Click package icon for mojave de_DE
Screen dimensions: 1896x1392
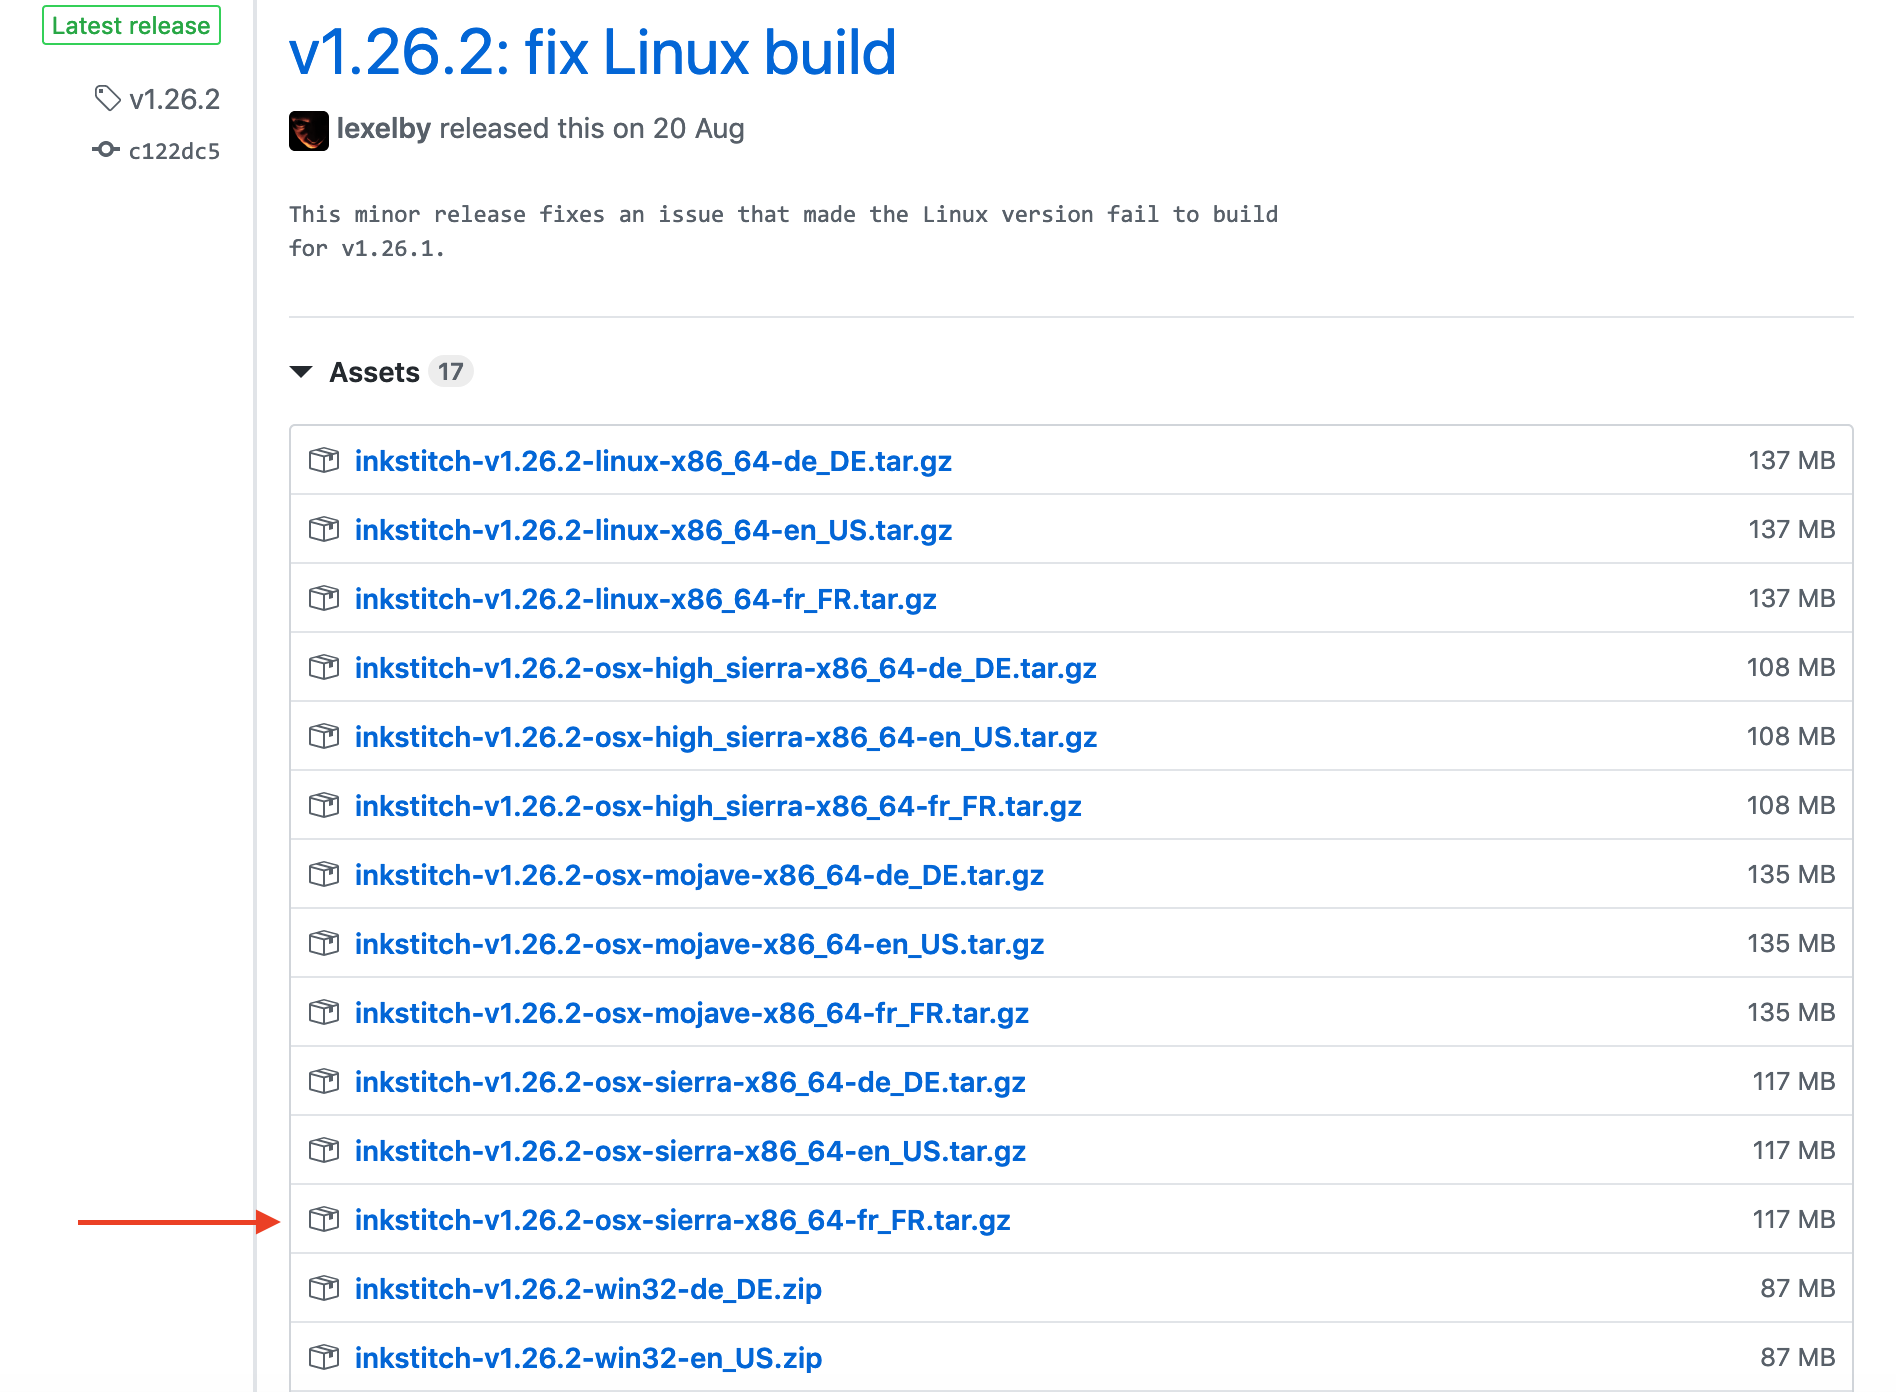324,874
